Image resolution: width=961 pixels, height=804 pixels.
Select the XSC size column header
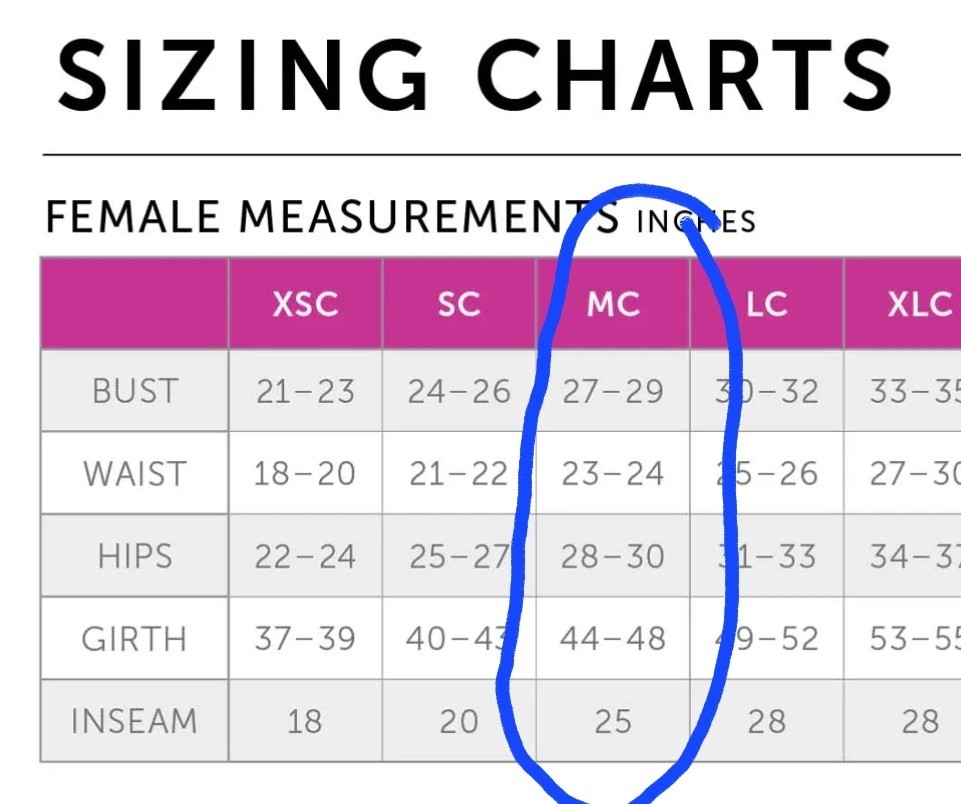[x=305, y=304]
